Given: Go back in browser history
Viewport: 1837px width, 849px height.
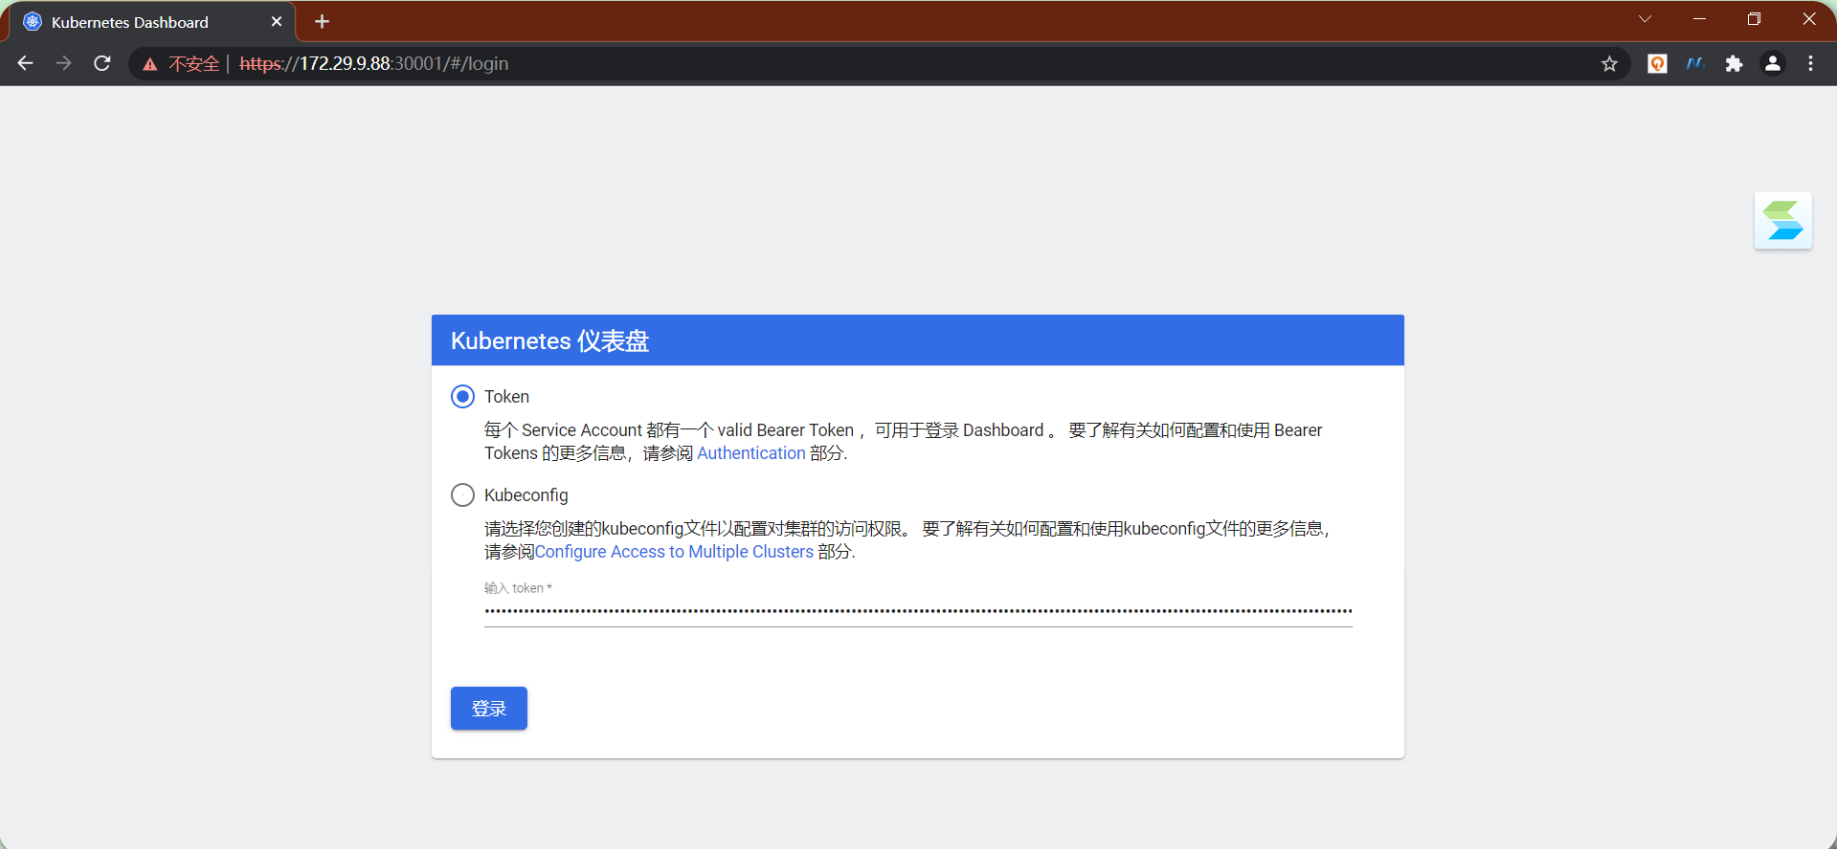Looking at the screenshot, I should [x=25, y=63].
